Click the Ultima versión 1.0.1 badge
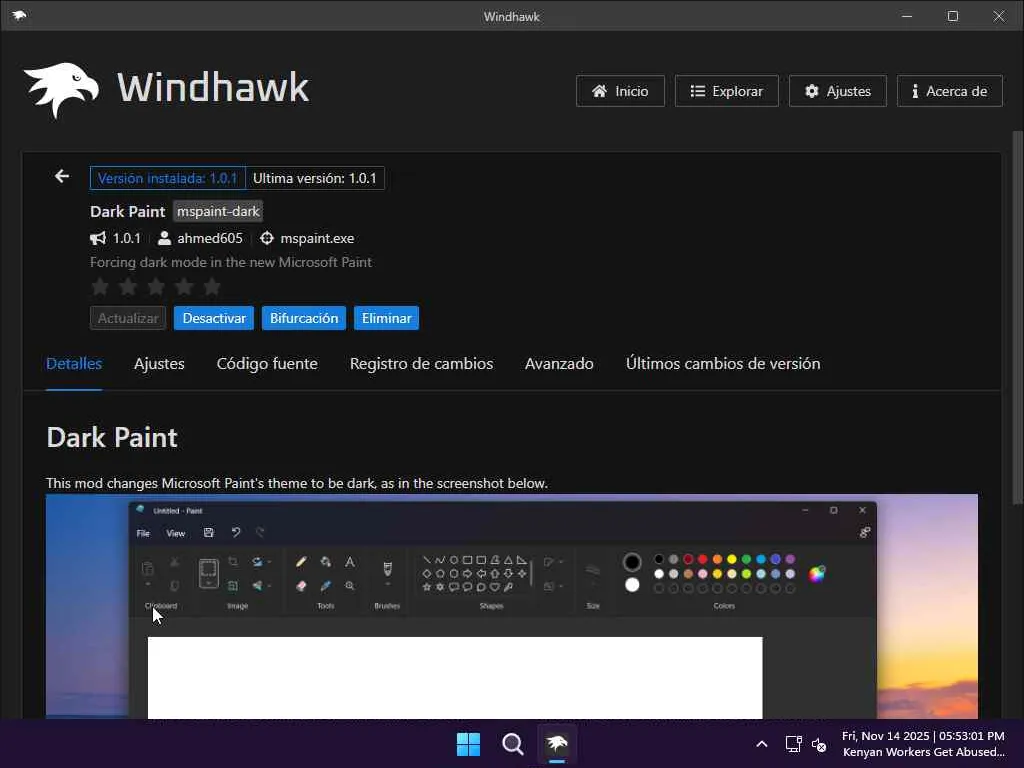Image resolution: width=1024 pixels, height=768 pixels. (x=315, y=178)
